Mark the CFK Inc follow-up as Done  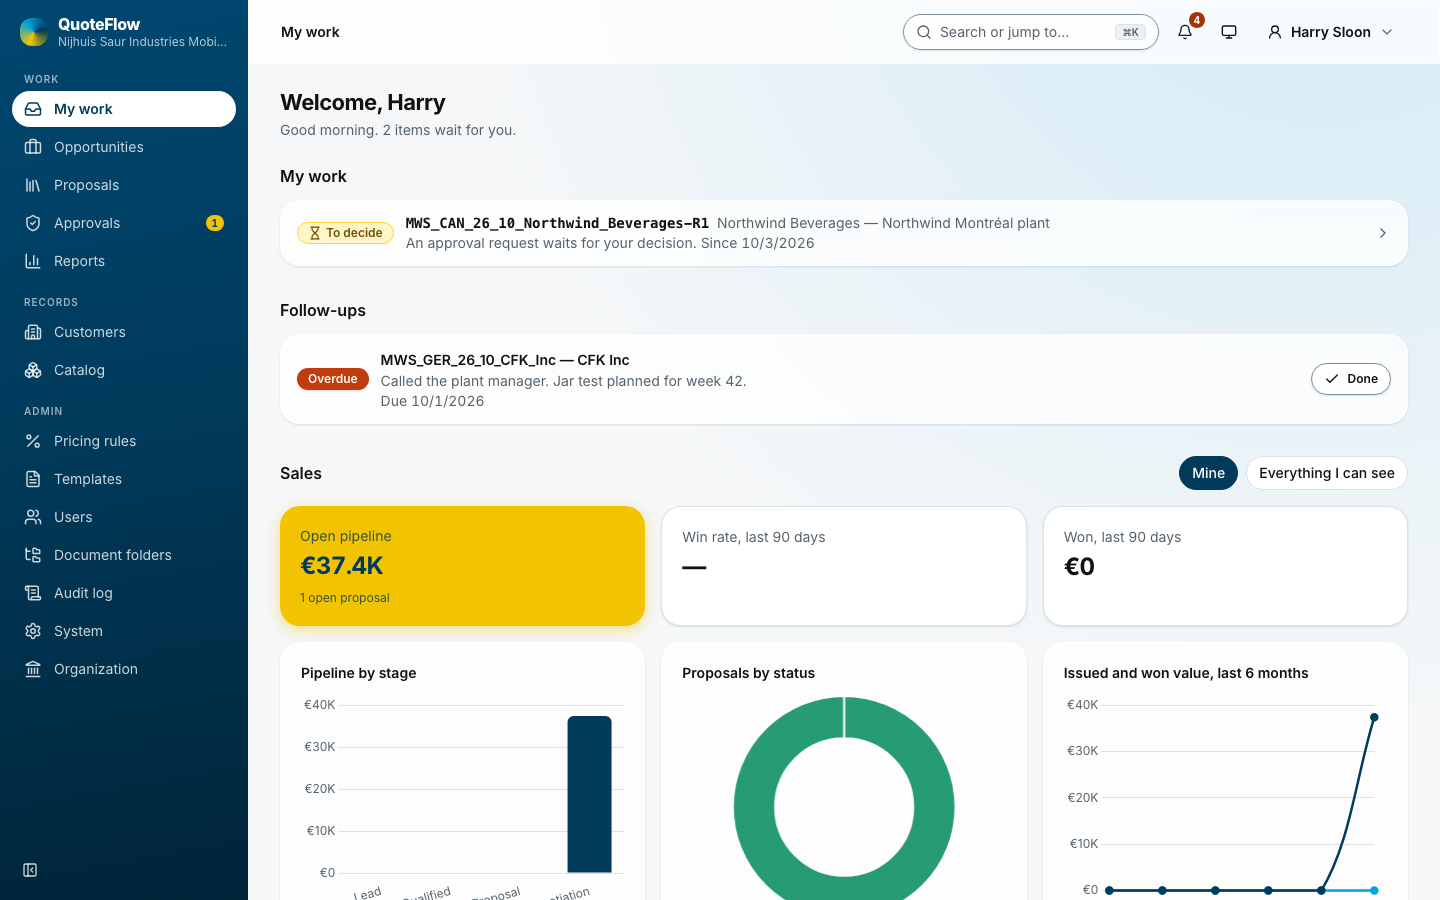point(1351,379)
